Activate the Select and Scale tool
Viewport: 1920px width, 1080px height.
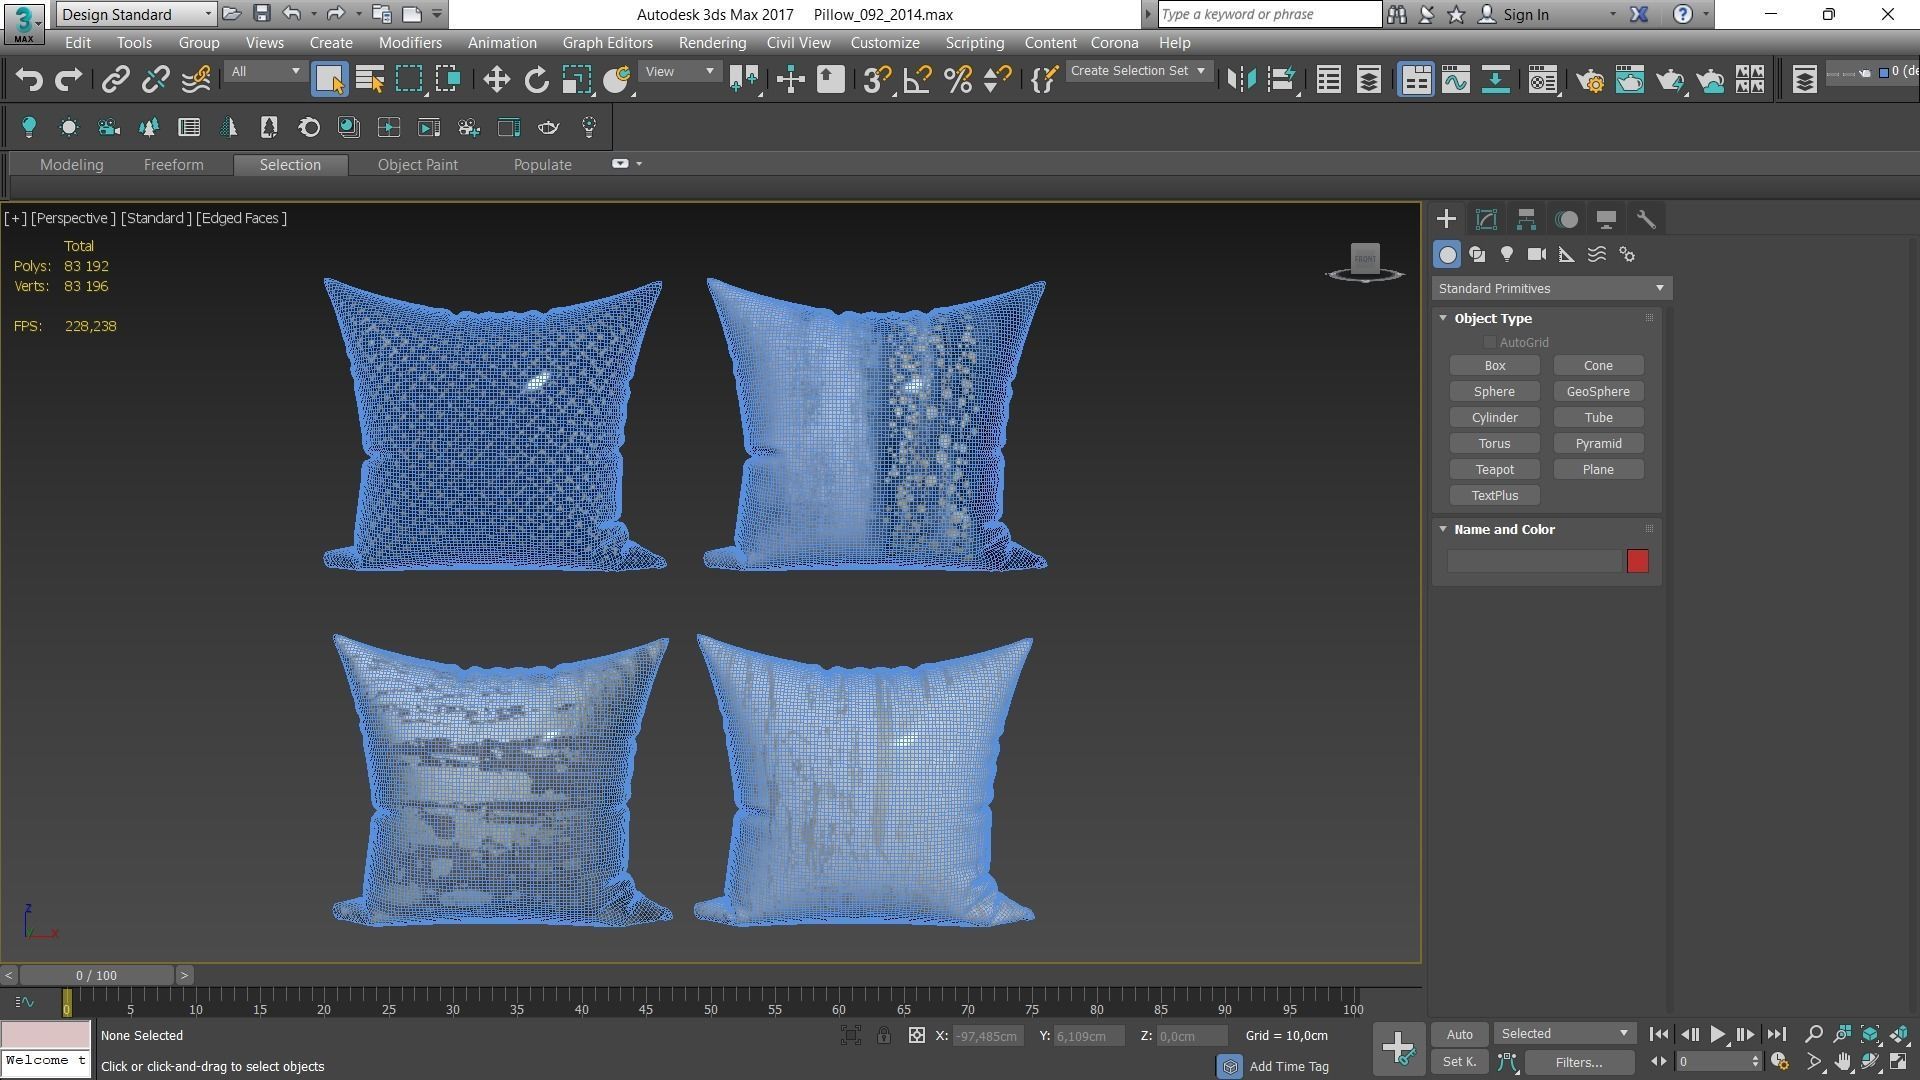point(577,80)
